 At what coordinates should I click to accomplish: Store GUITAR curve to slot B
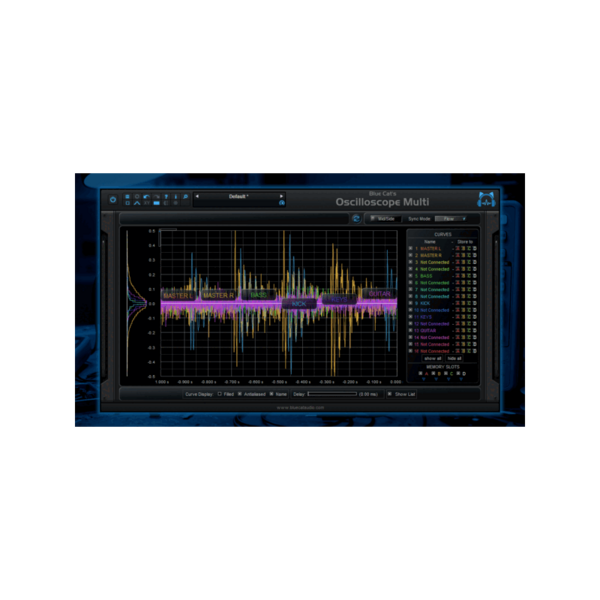click(x=463, y=331)
